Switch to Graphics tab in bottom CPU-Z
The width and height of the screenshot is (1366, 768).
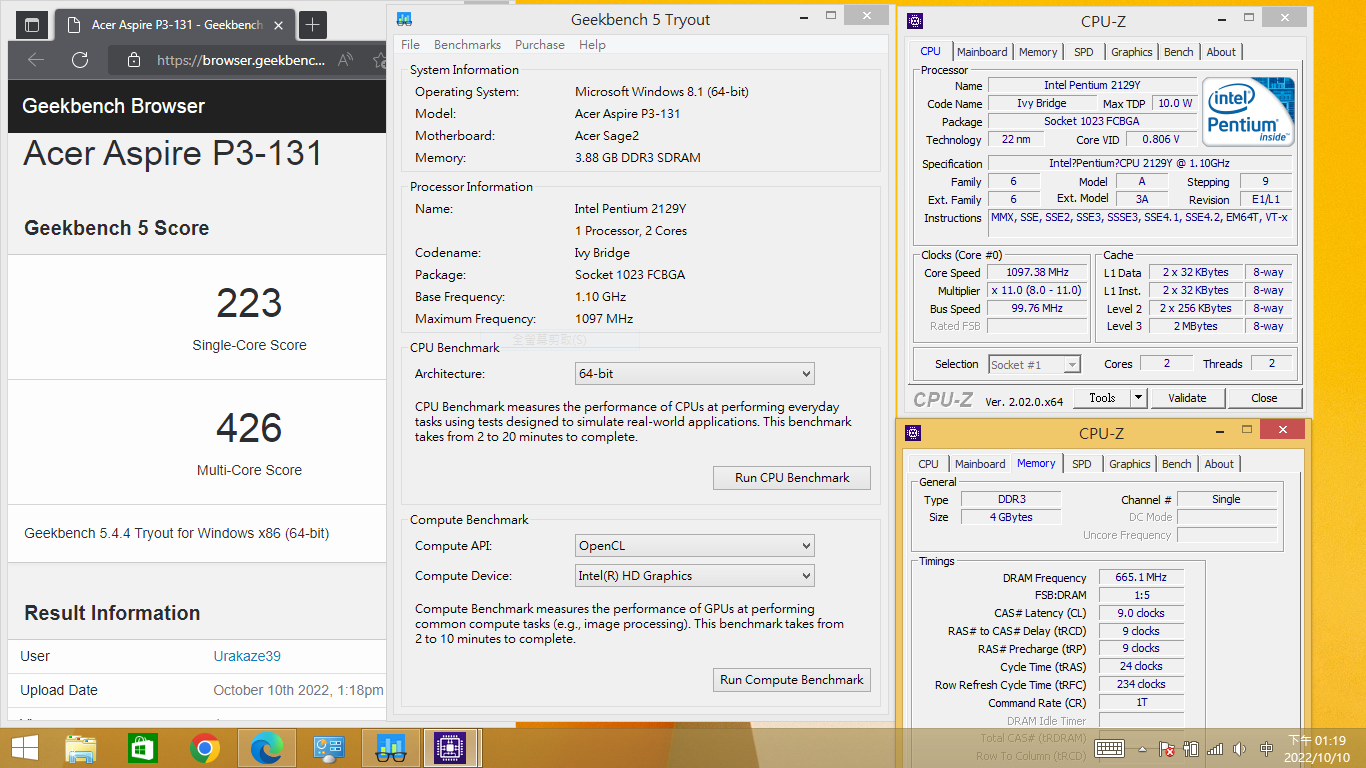point(1130,464)
